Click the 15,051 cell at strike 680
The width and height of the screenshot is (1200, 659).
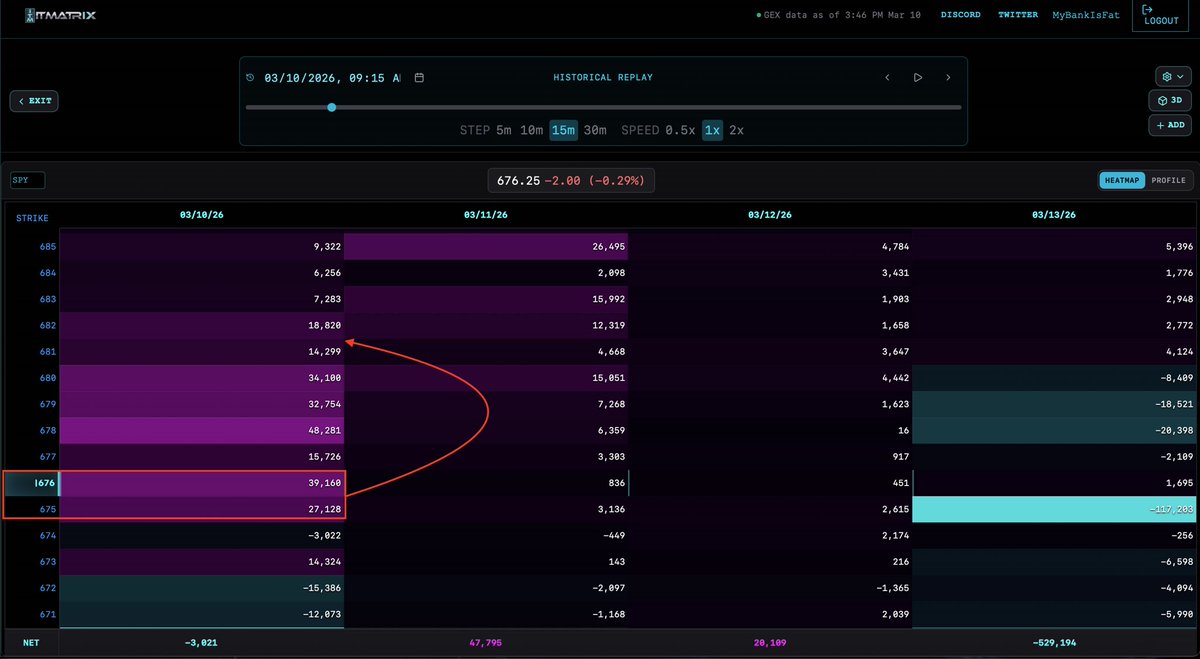point(486,378)
